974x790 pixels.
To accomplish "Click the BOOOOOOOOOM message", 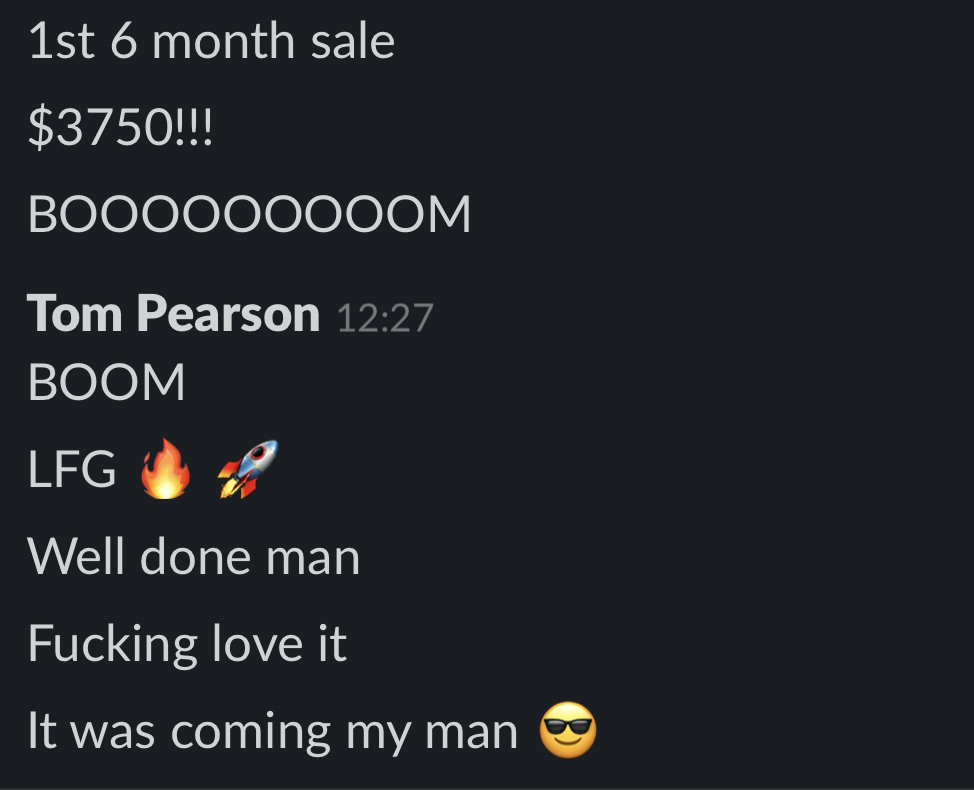I will (249, 214).
